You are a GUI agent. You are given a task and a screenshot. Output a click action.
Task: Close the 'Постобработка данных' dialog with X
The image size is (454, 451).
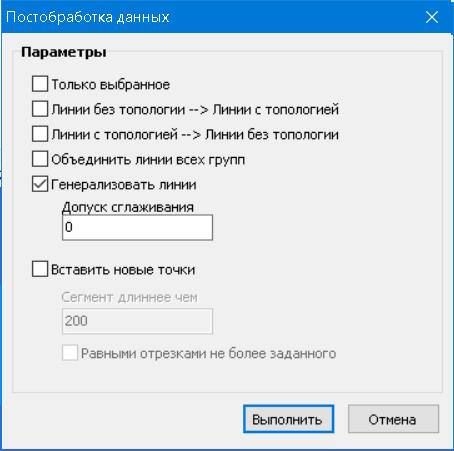point(432,17)
